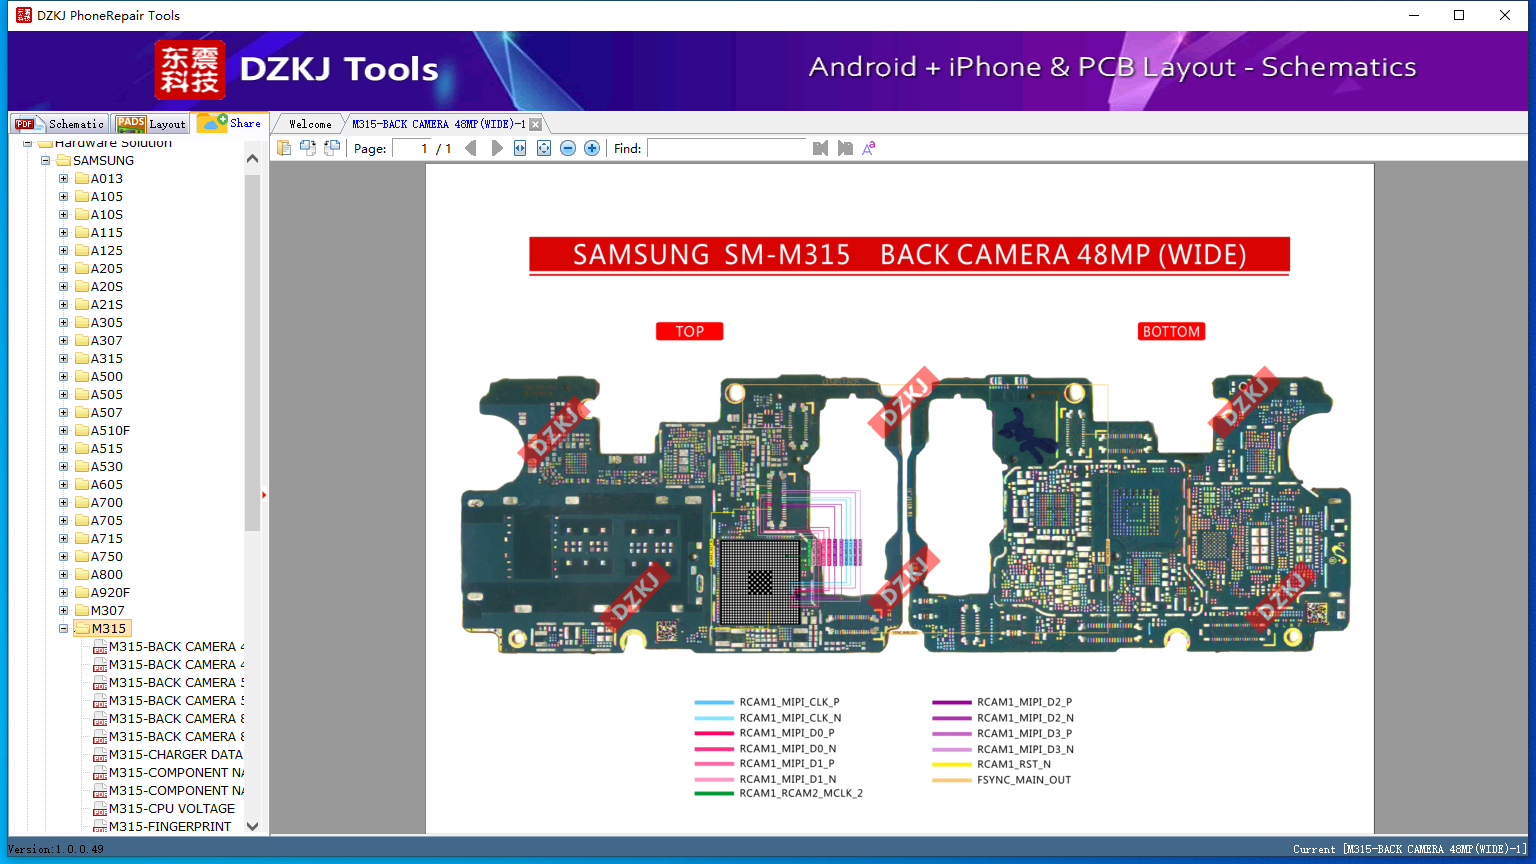
Task: Select the A515 tree entry
Action: (x=107, y=448)
